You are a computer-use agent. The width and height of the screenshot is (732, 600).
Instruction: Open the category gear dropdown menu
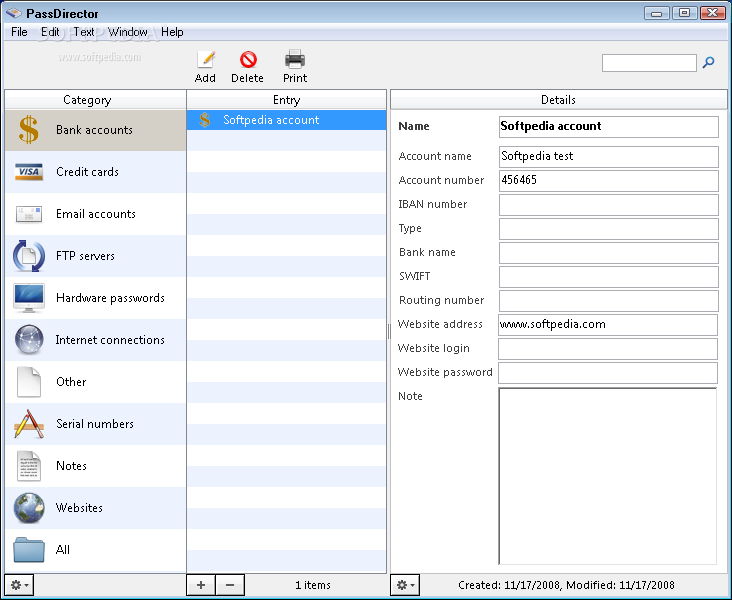pos(19,585)
